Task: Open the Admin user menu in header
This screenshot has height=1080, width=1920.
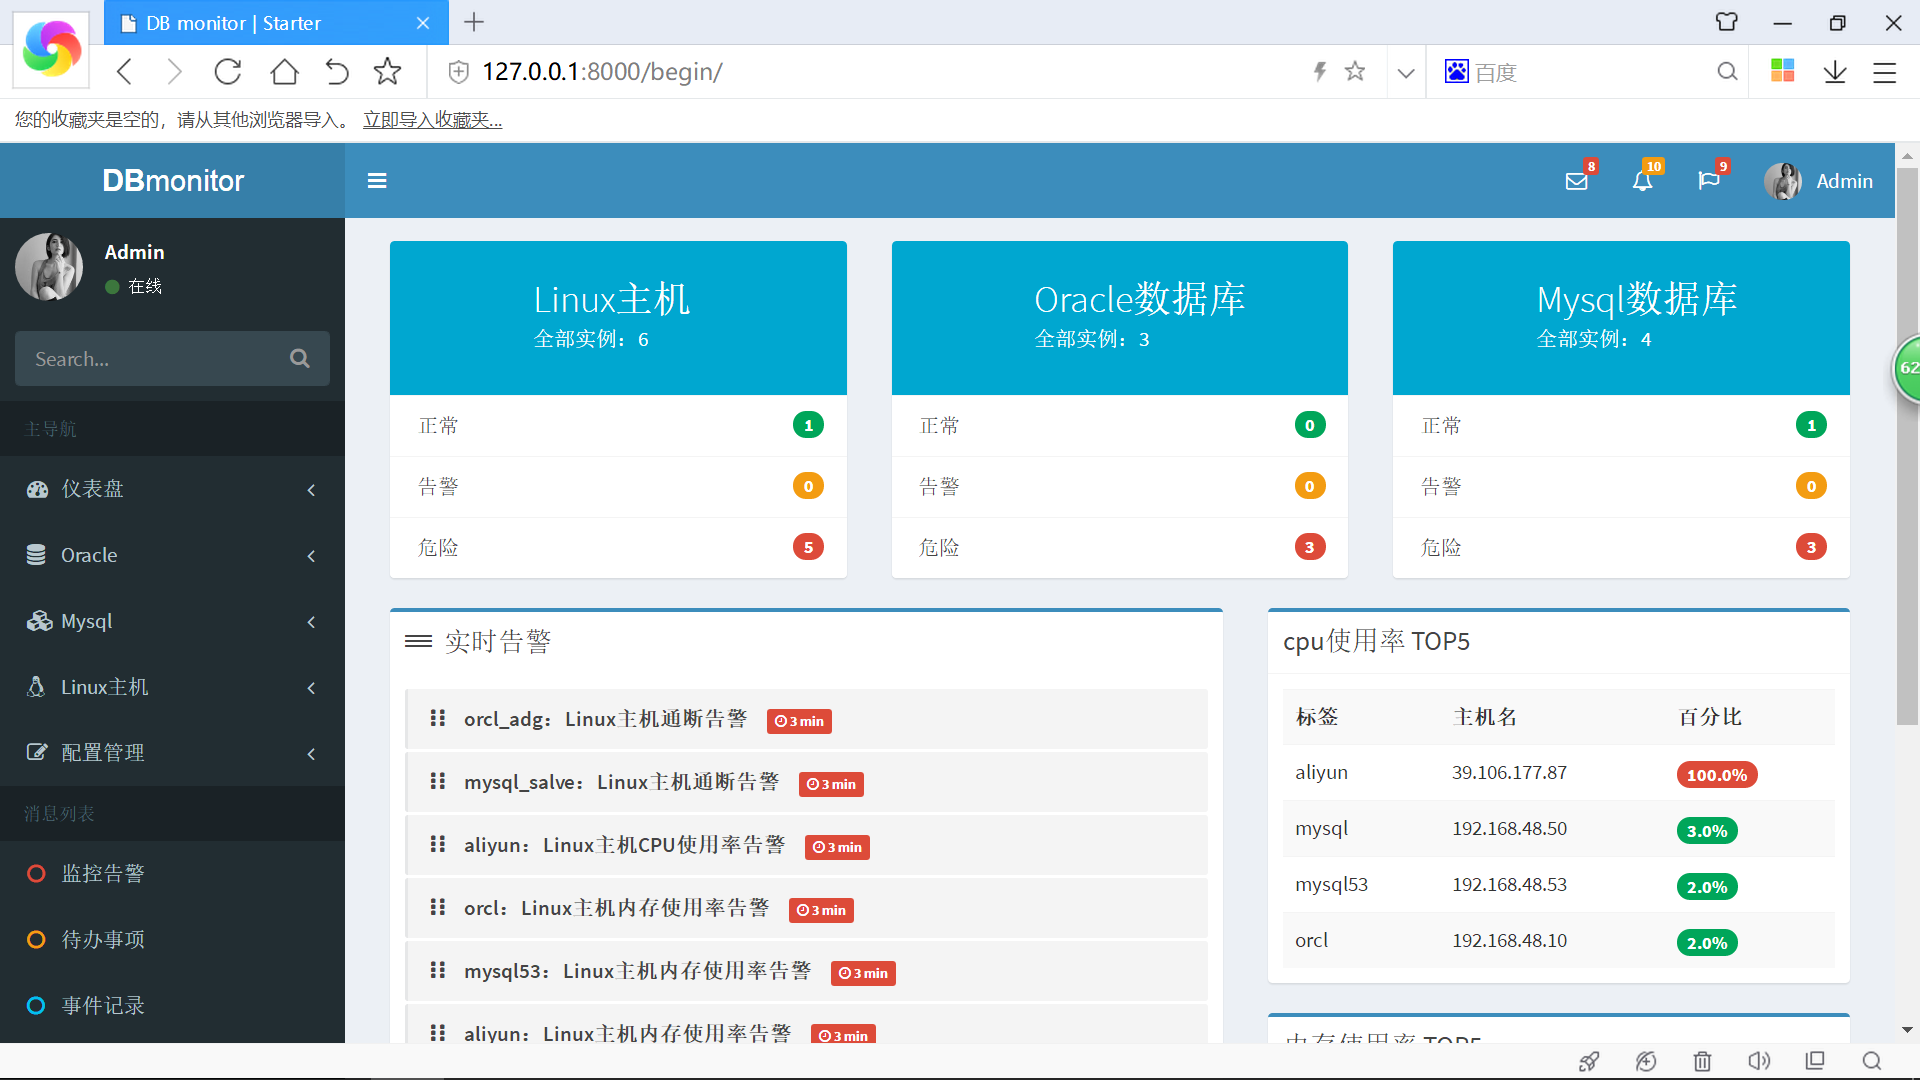Action: pyautogui.click(x=1819, y=181)
